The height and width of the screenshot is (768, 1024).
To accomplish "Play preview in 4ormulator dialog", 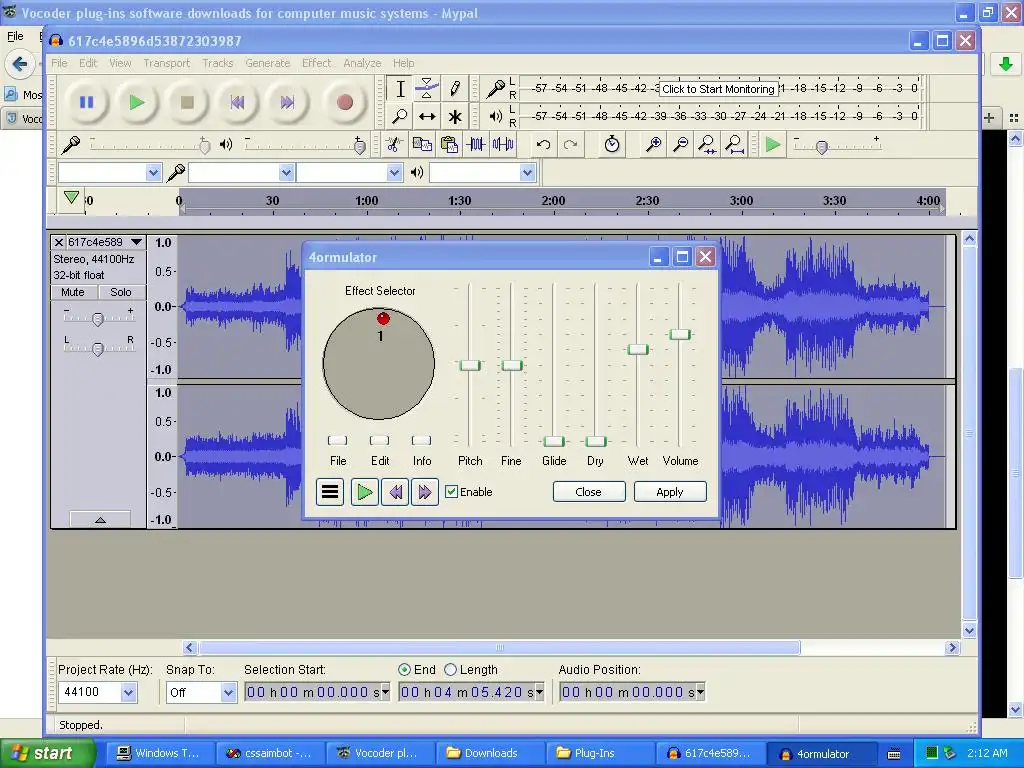I will [364, 492].
